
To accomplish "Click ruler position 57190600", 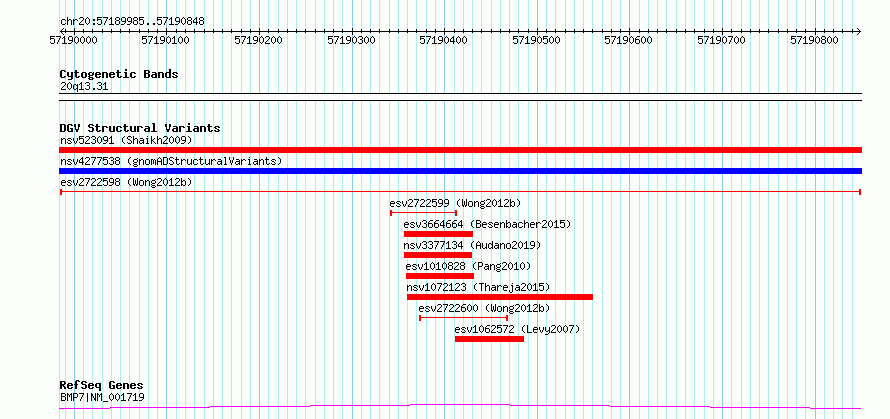I will click(x=629, y=41).
